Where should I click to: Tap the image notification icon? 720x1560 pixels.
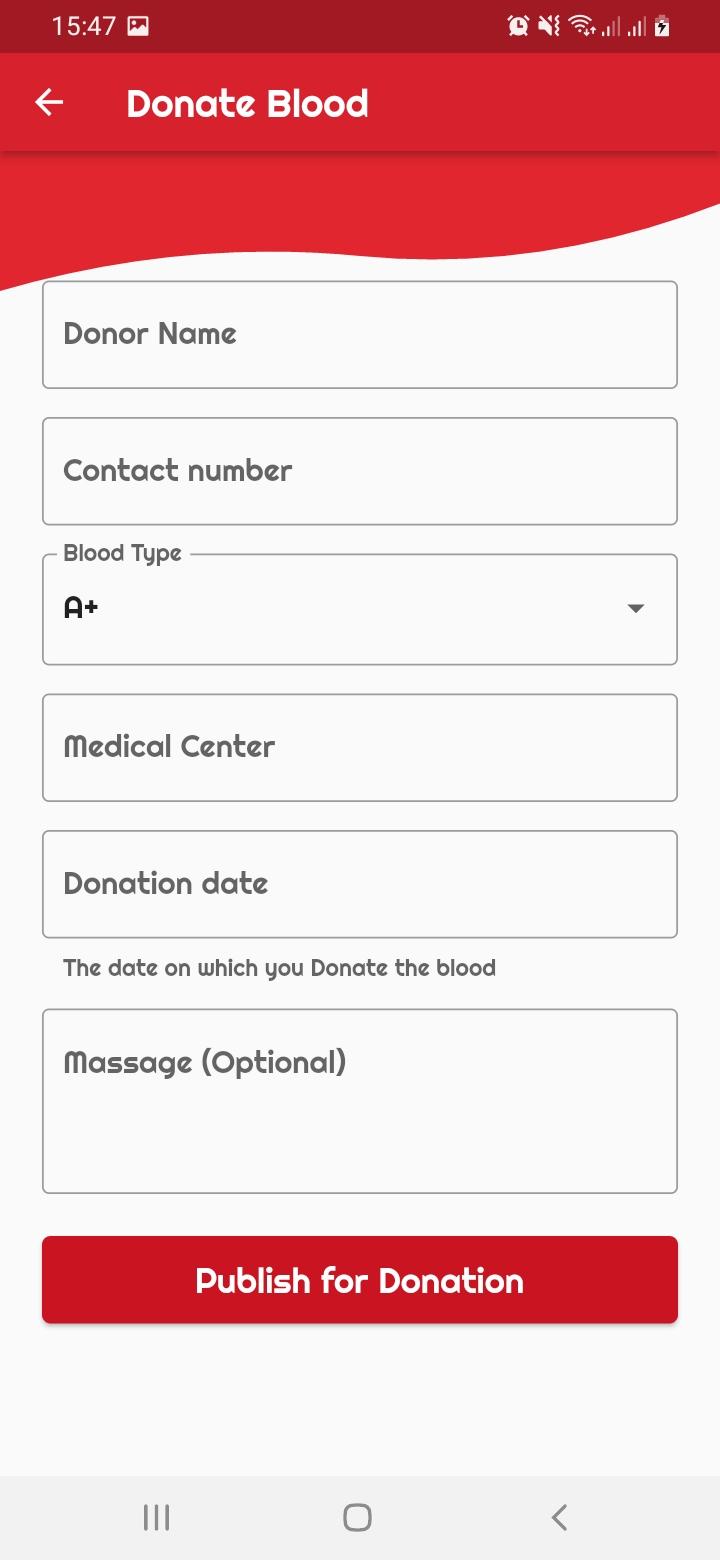click(x=138, y=26)
